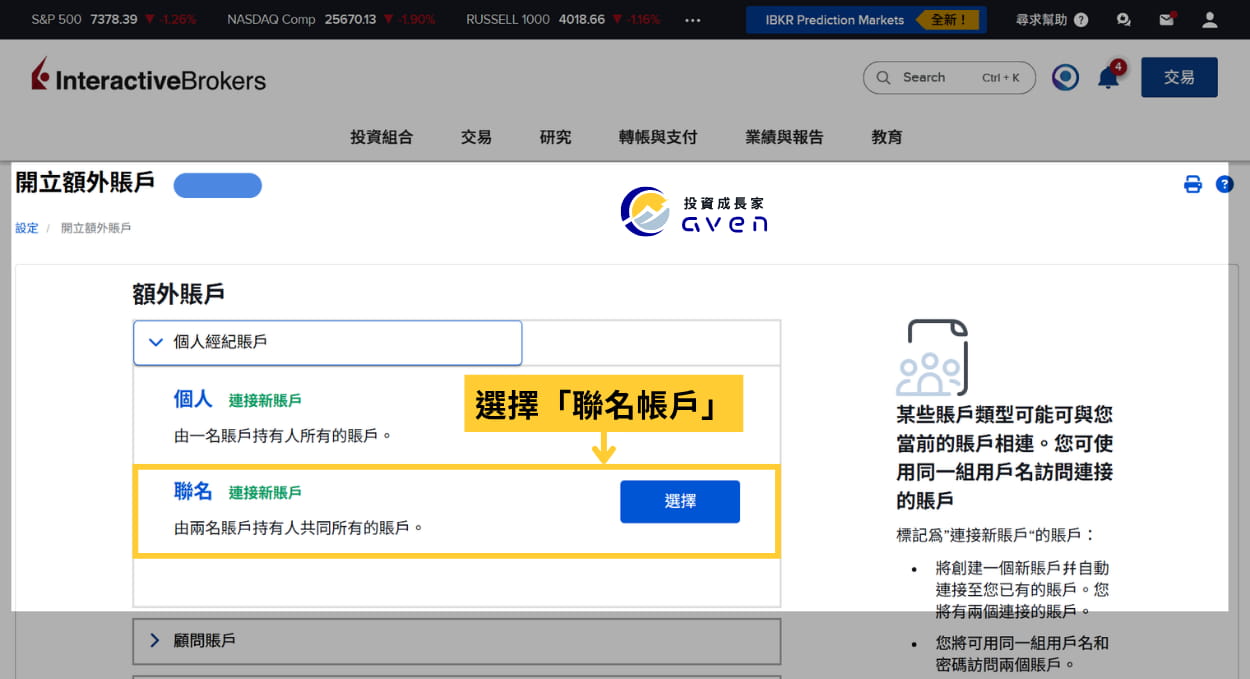Click the S&P 500 ticker

[114, 19]
